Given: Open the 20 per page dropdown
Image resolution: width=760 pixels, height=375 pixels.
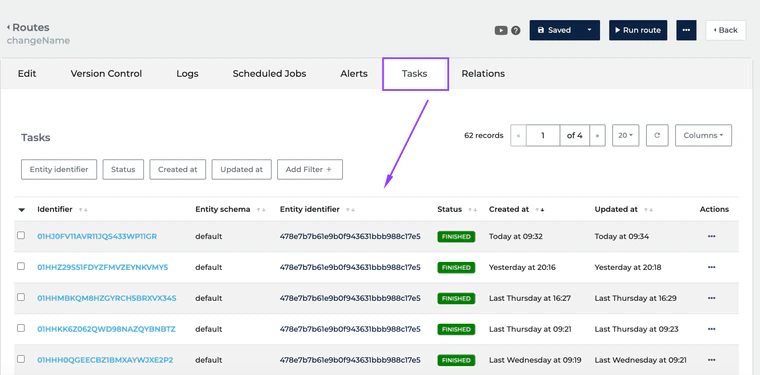Looking at the screenshot, I should point(625,136).
